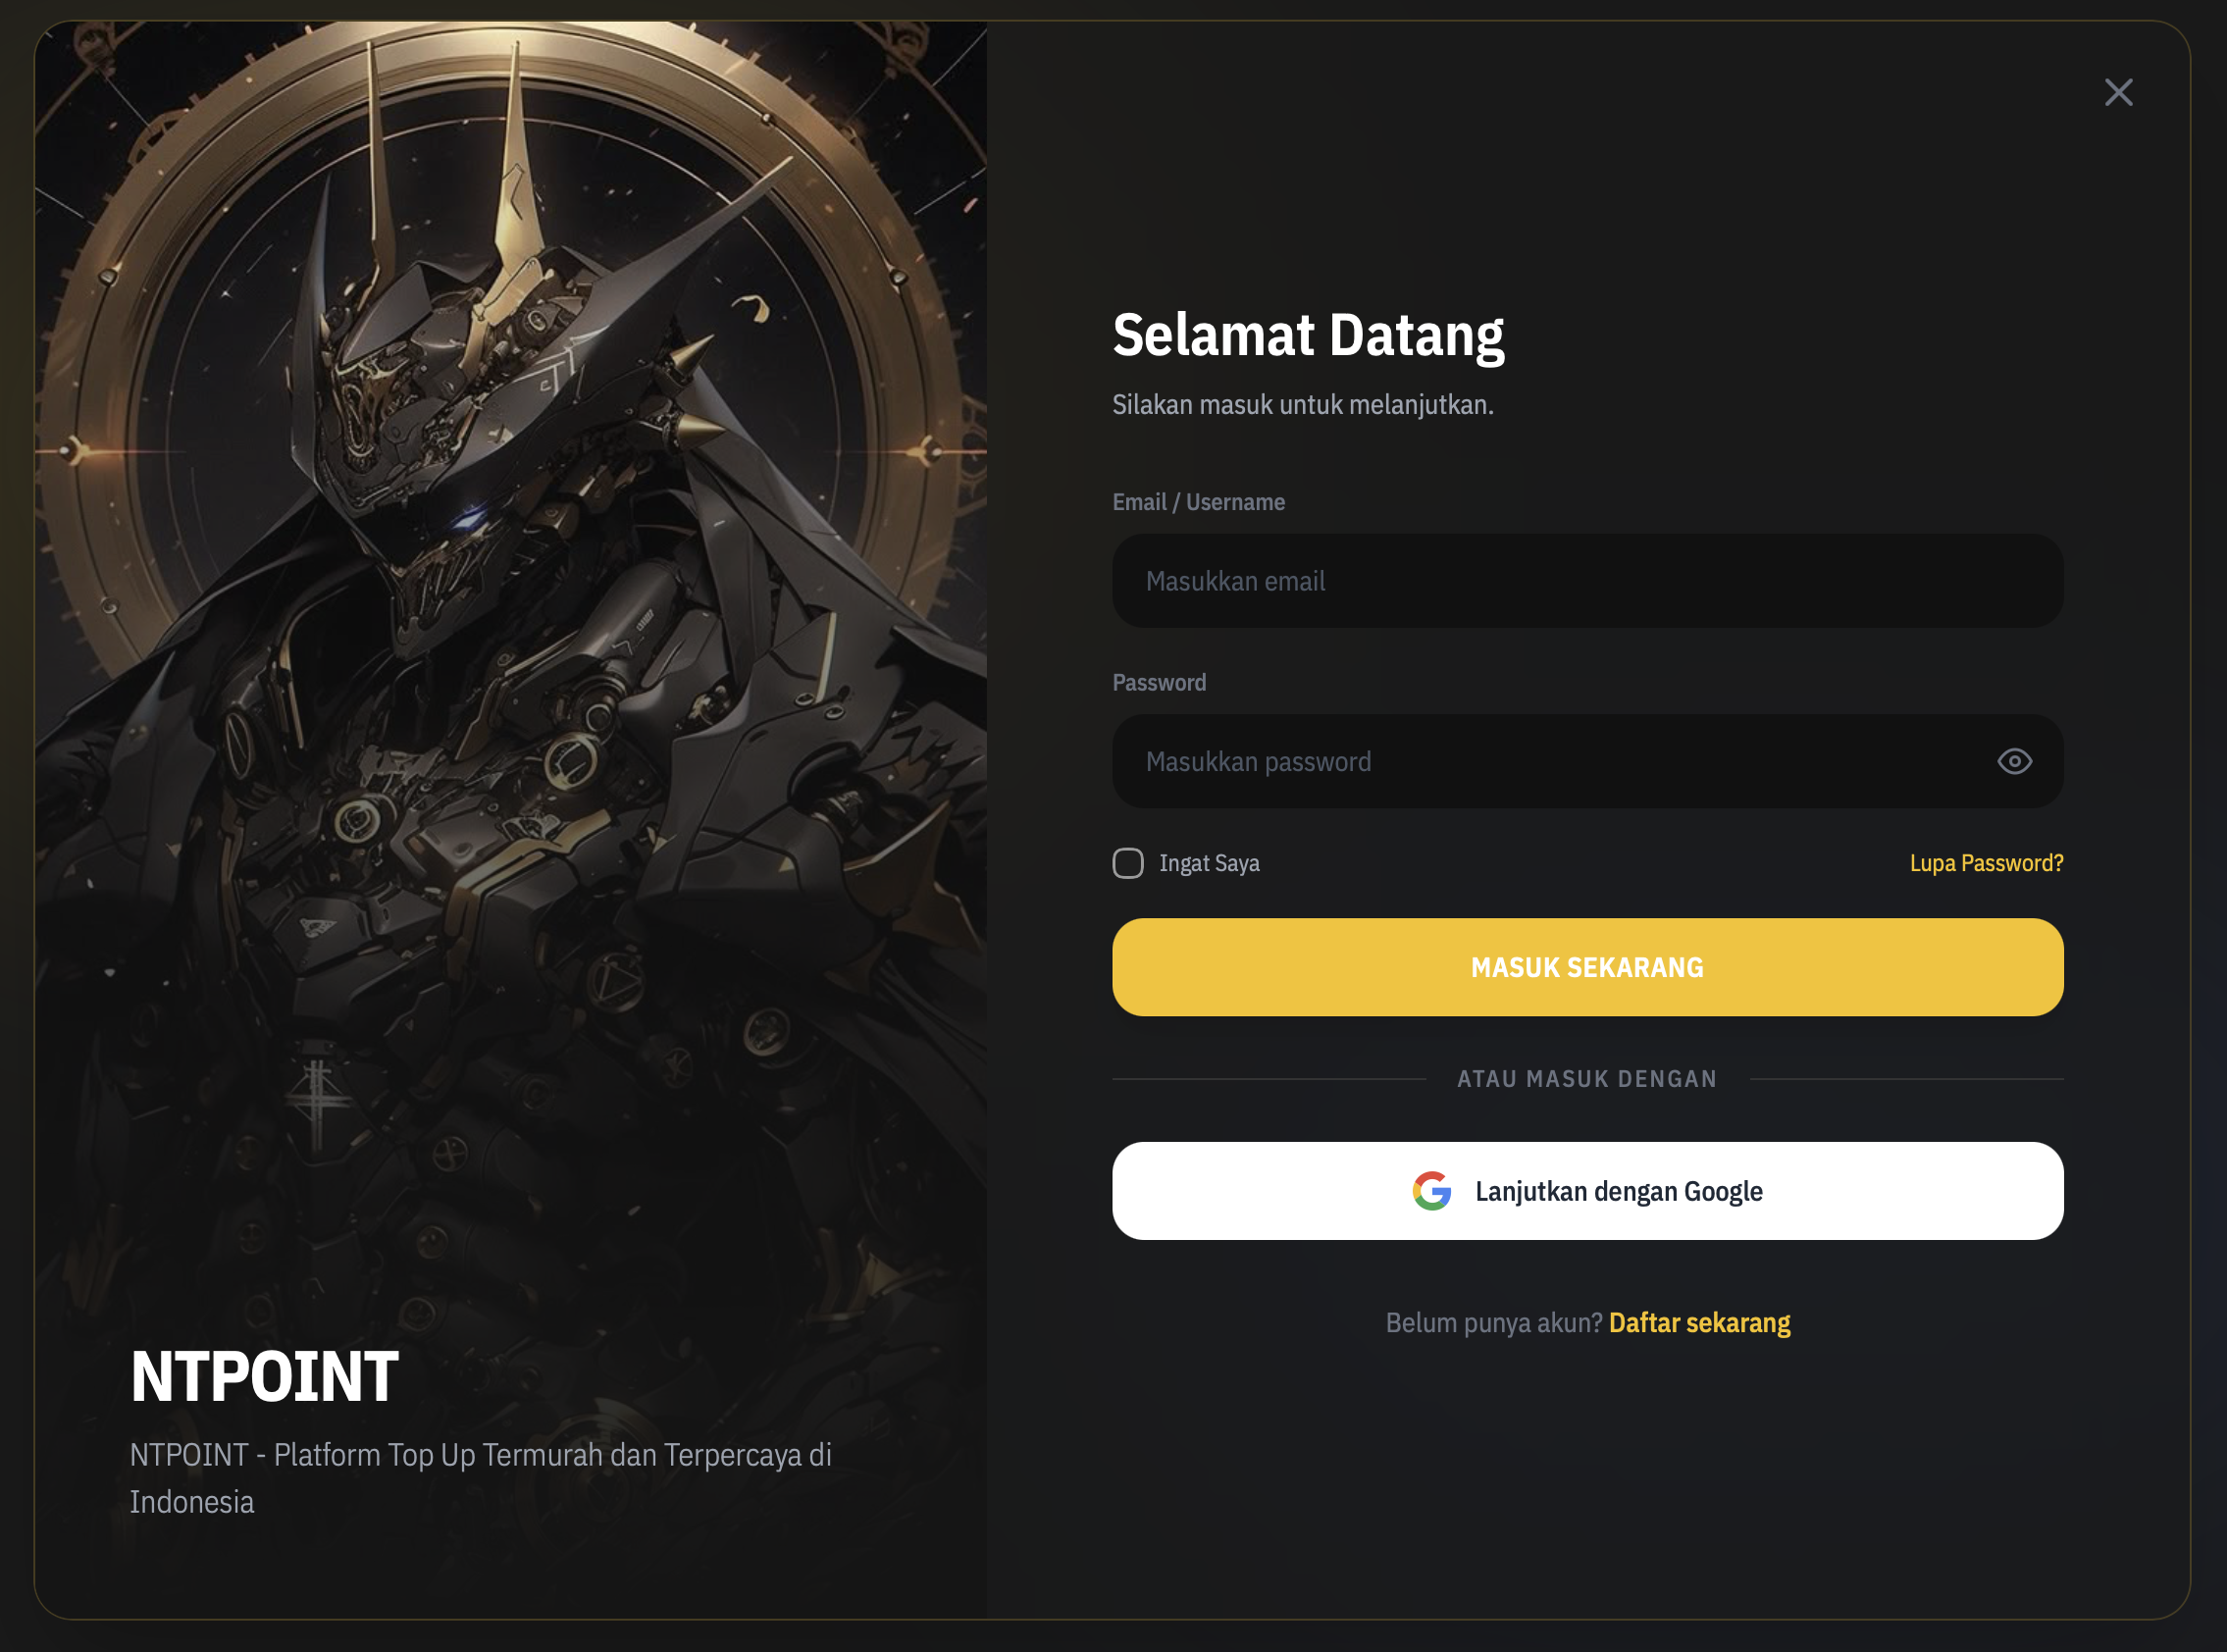The height and width of the screenshot is (1652, 2227).
Task: Click the NTPOINT platform tagline text
Action: [480, 1477]
